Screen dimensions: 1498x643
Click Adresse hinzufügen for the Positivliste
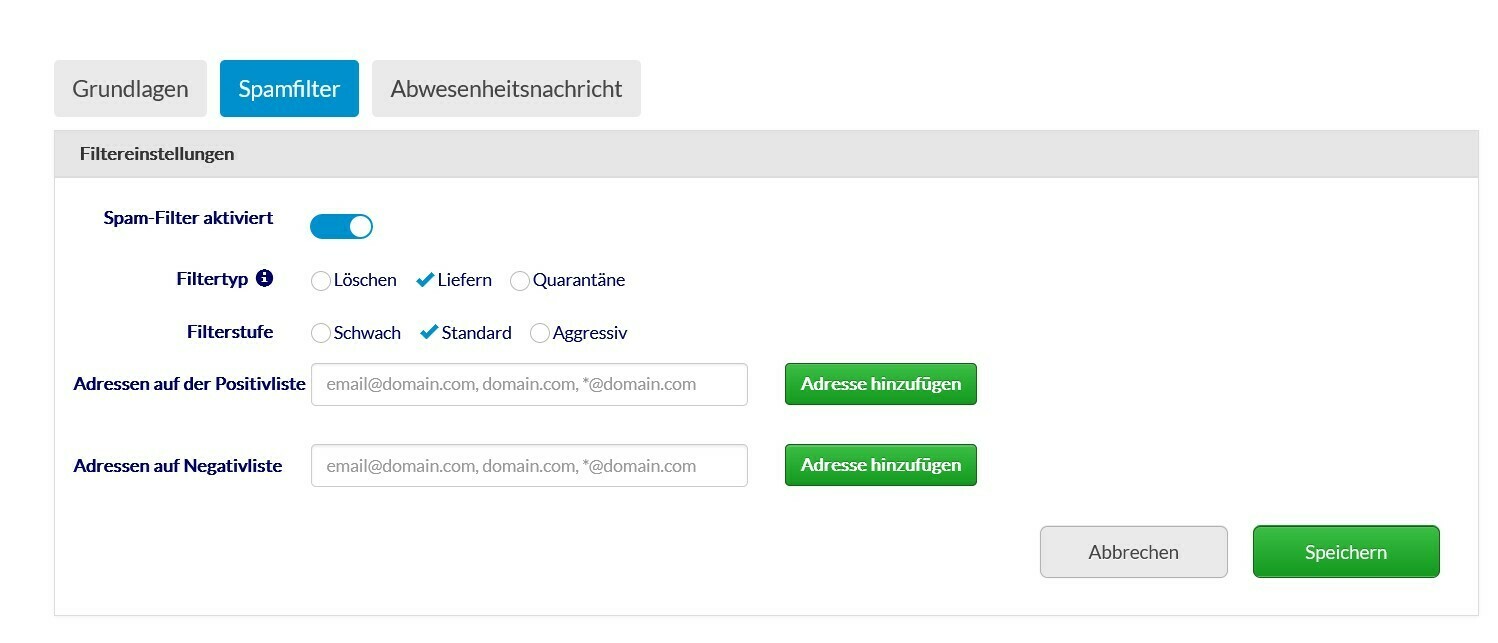point(881,384)
